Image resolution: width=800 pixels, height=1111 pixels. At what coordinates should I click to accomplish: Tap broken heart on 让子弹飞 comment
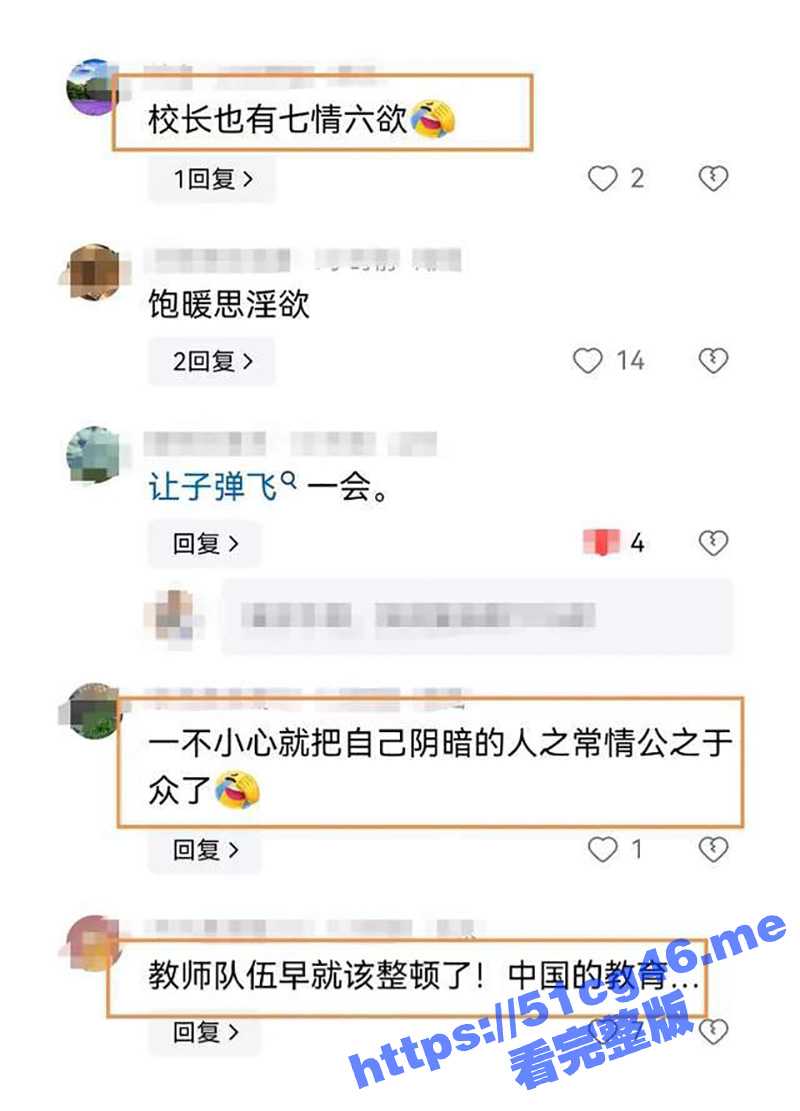(x=713, y=543)
